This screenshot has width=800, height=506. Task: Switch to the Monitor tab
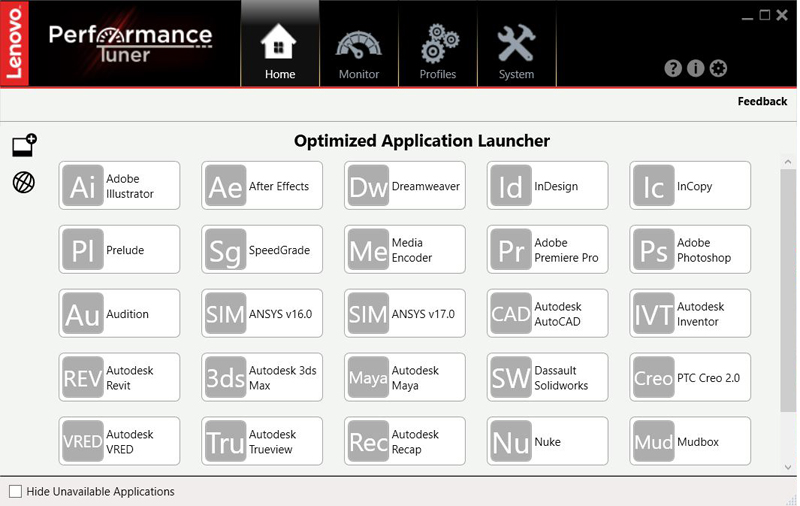coord(359,43)
